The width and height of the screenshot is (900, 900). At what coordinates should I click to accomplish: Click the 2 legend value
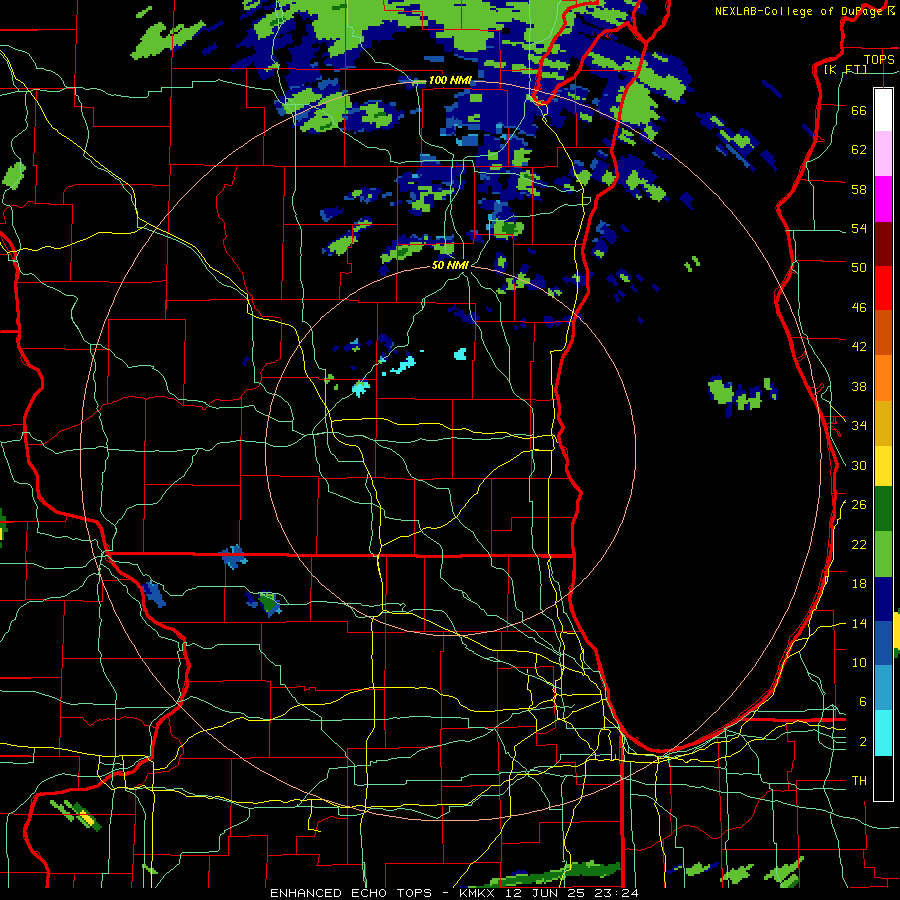pos(863,742)
